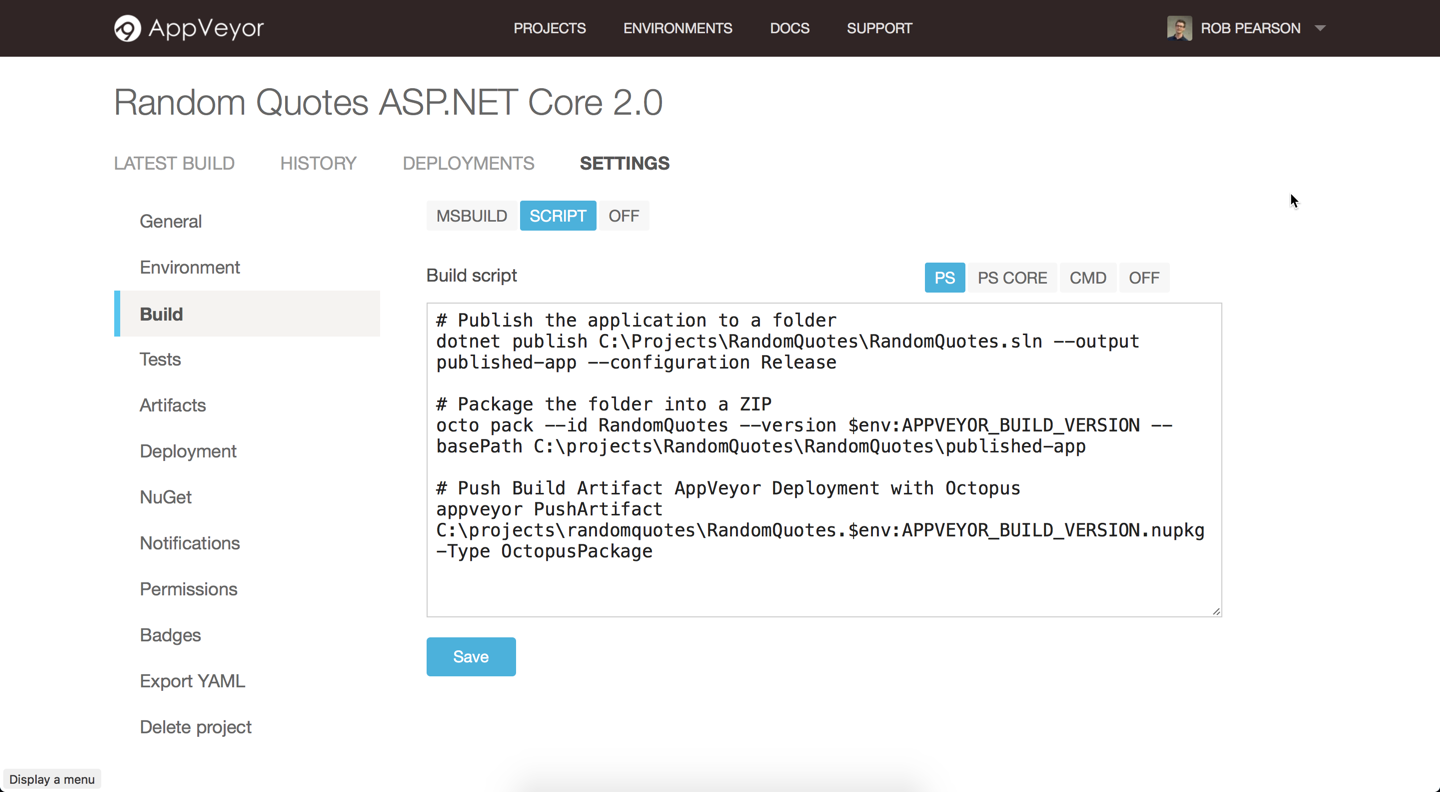Screen dimensions: 1440x792
Task: Switch build mode to MSBUILD
Action: tap(471, 215)
